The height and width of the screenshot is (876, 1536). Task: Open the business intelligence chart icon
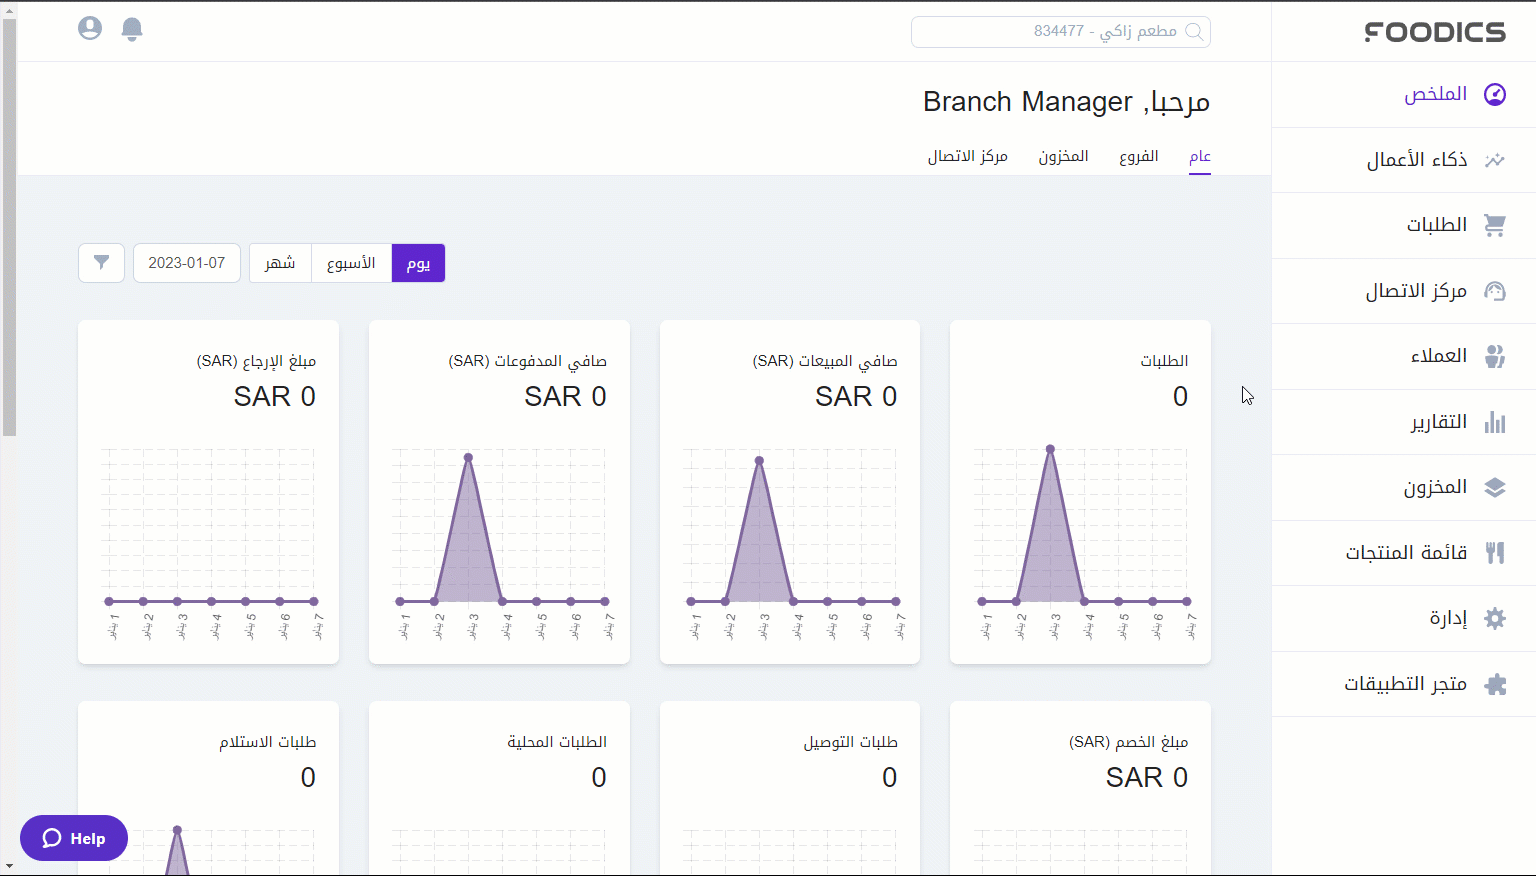click(1494, 160)
